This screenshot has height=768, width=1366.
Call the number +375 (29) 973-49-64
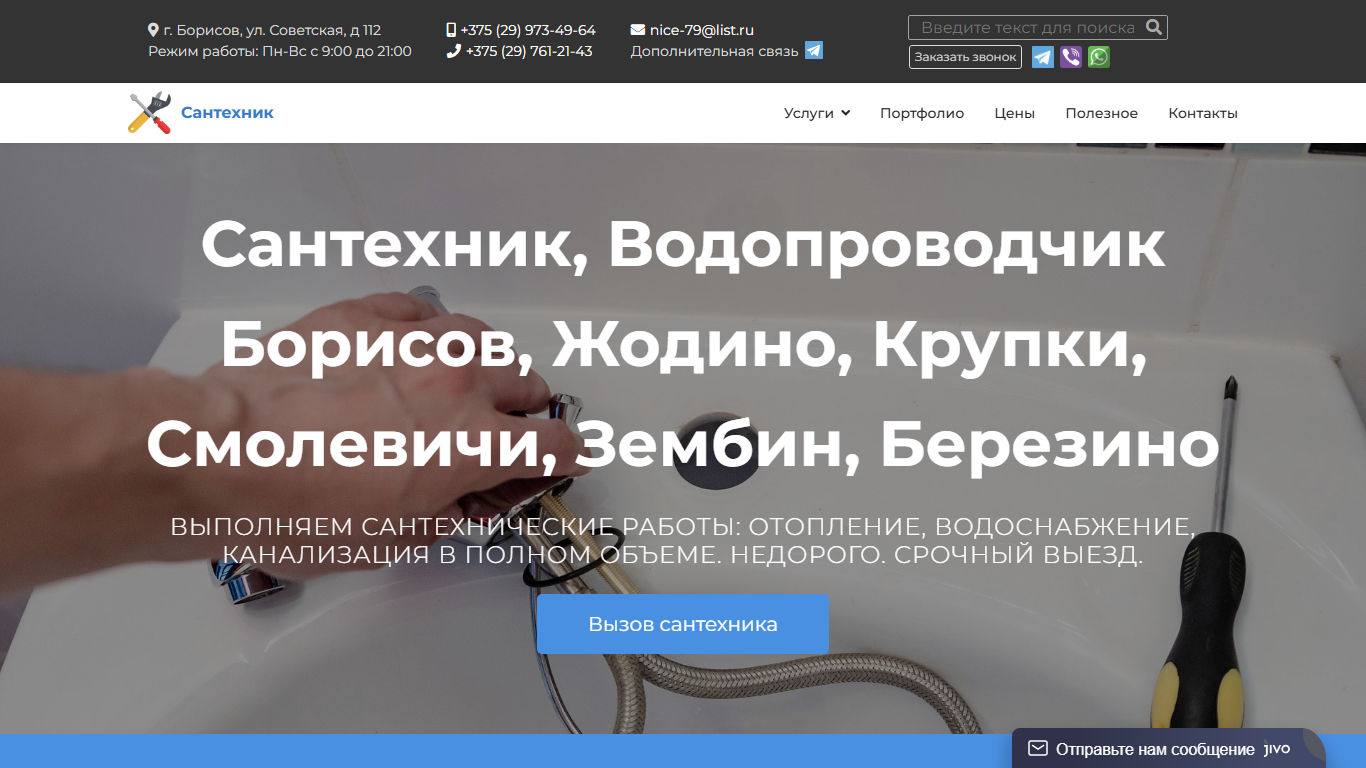tap(528, 30)
